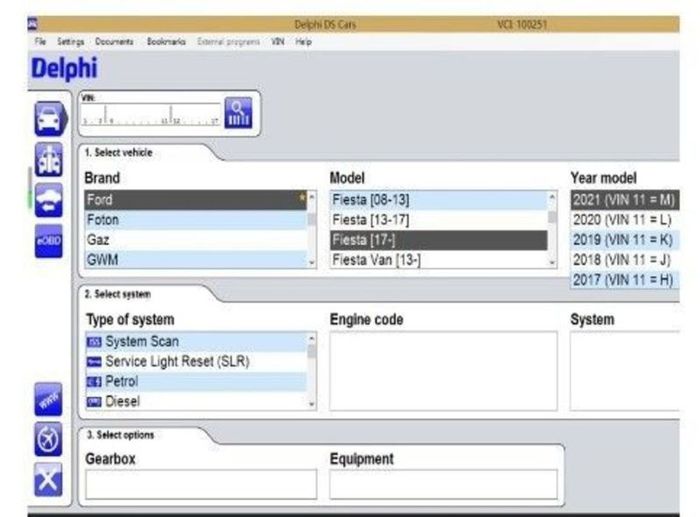Click the System list box
Viewport: 700px width, 517px height.
tap(625, 371)
